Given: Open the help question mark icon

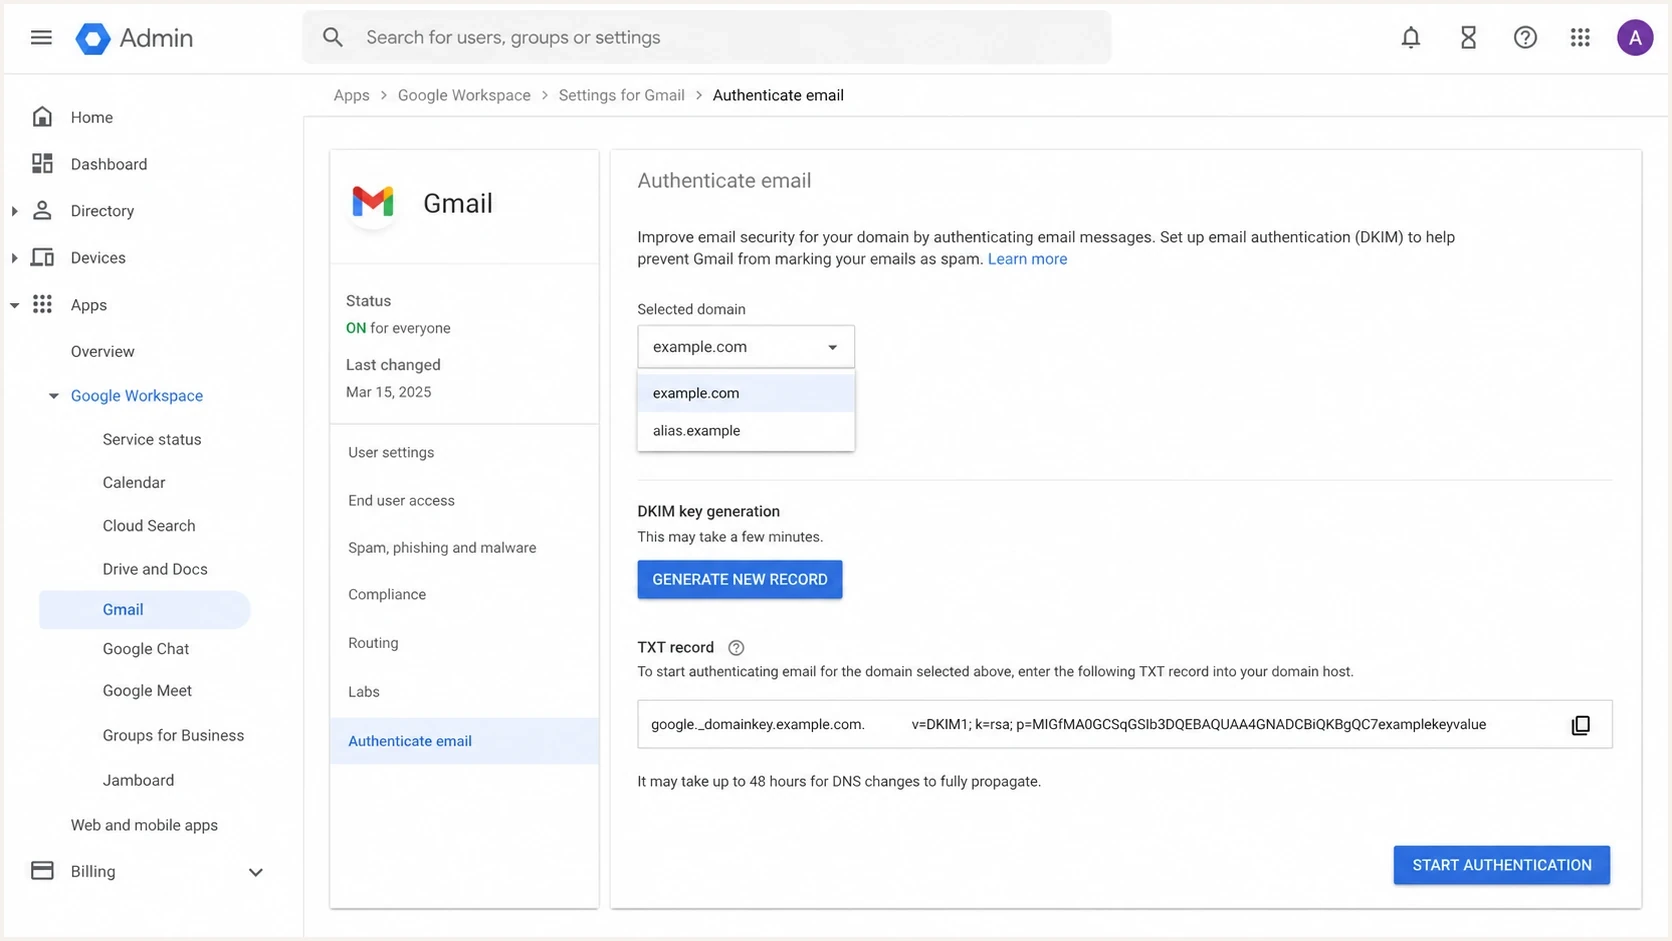Looking at the screenshot, I should click(1525, 38).
